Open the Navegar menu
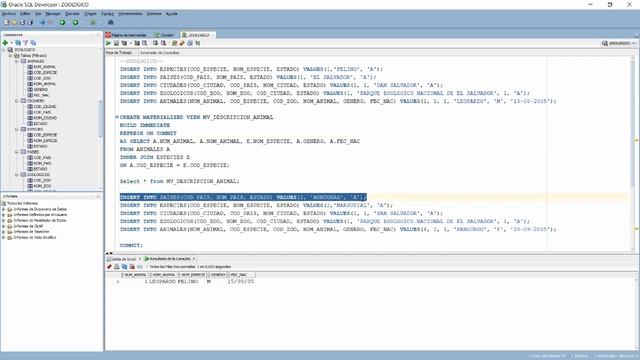The height and width of the screenshot is (360, 640). point(53,13)
